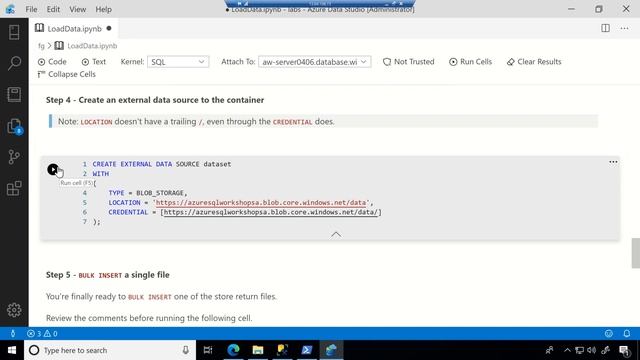This screenshot has height=360, width=640.
Task: Click the text 'TYPE = BLOB_STORAGE,'
Action: coord(148,193)
